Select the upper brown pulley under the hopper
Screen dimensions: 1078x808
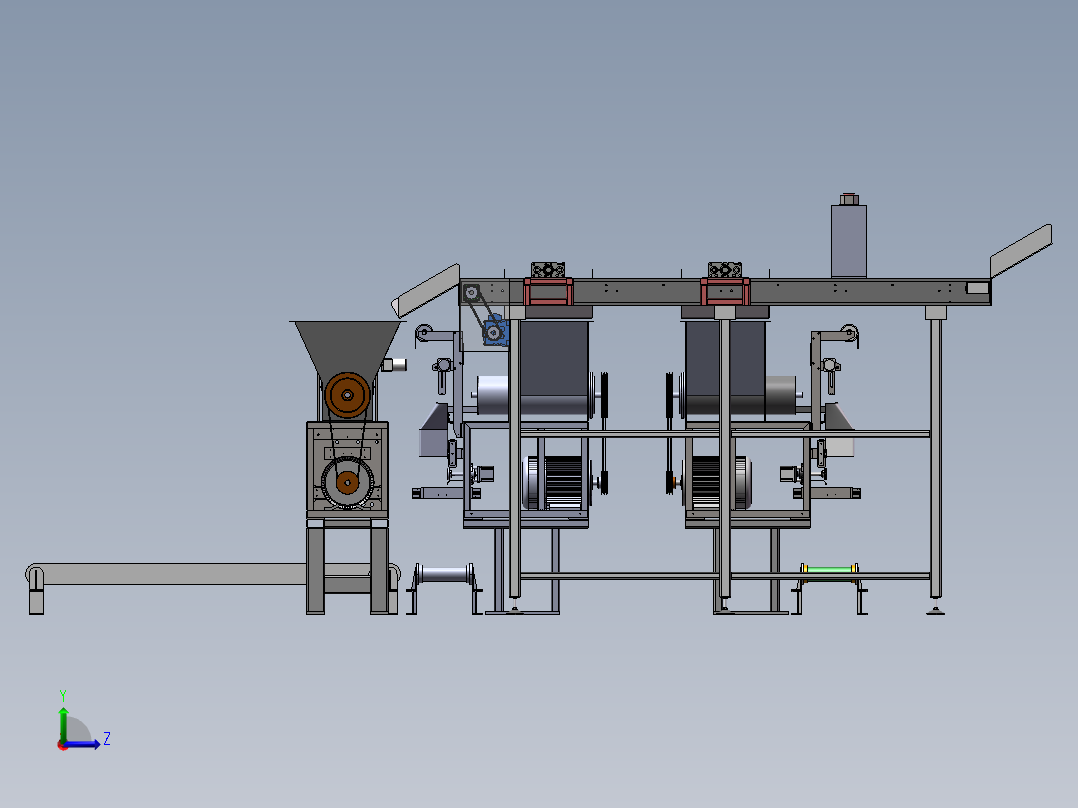coord(347,395)
